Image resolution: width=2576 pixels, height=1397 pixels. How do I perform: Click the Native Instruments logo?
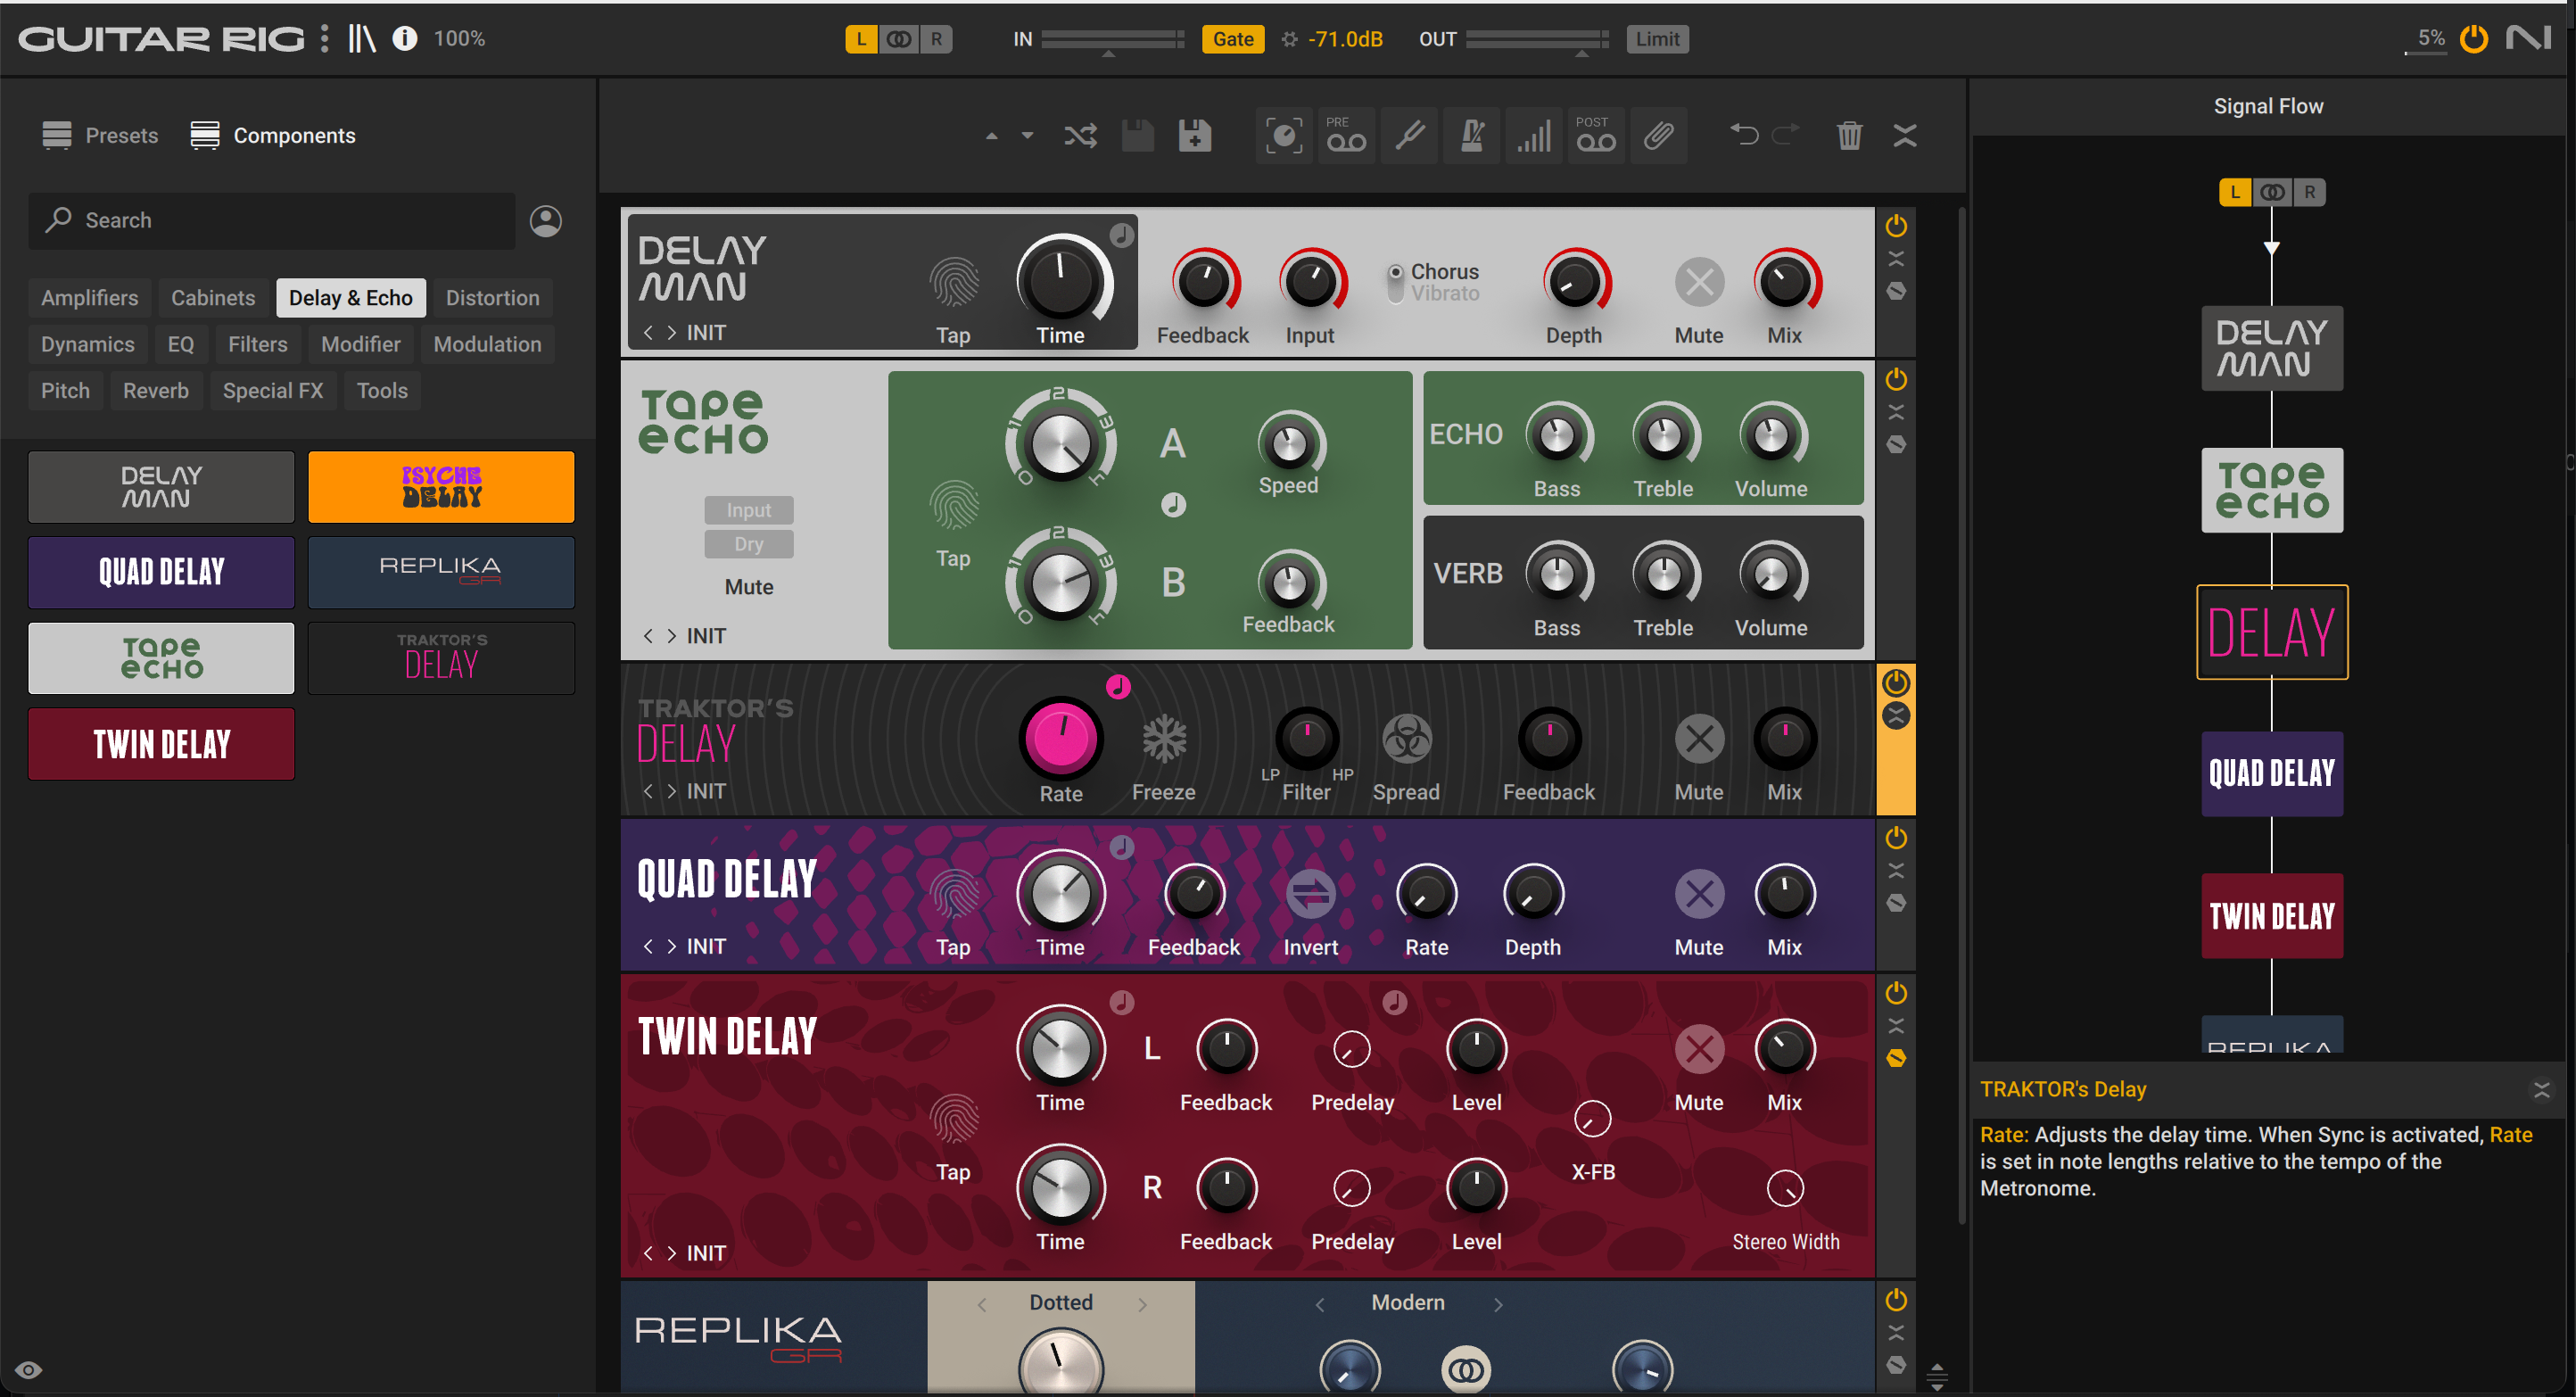[2528, 38]
